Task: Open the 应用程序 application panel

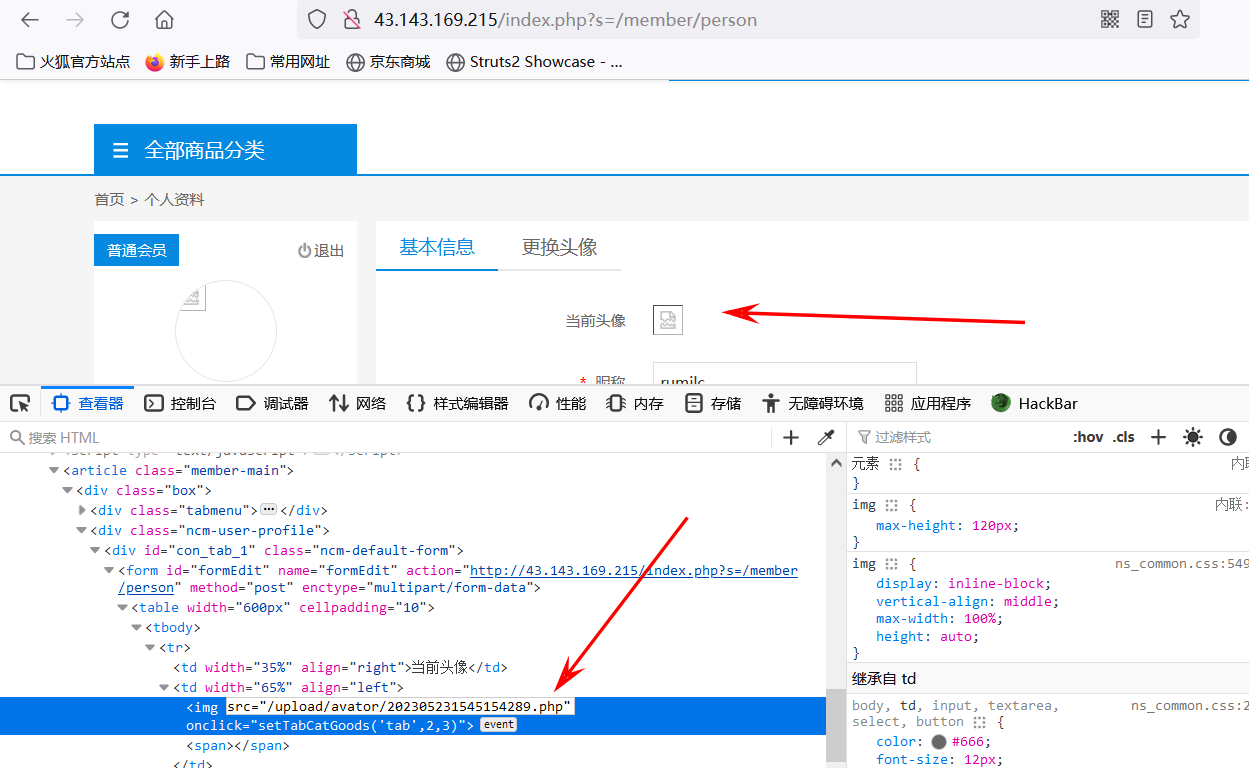Action: tap(928, 403)
